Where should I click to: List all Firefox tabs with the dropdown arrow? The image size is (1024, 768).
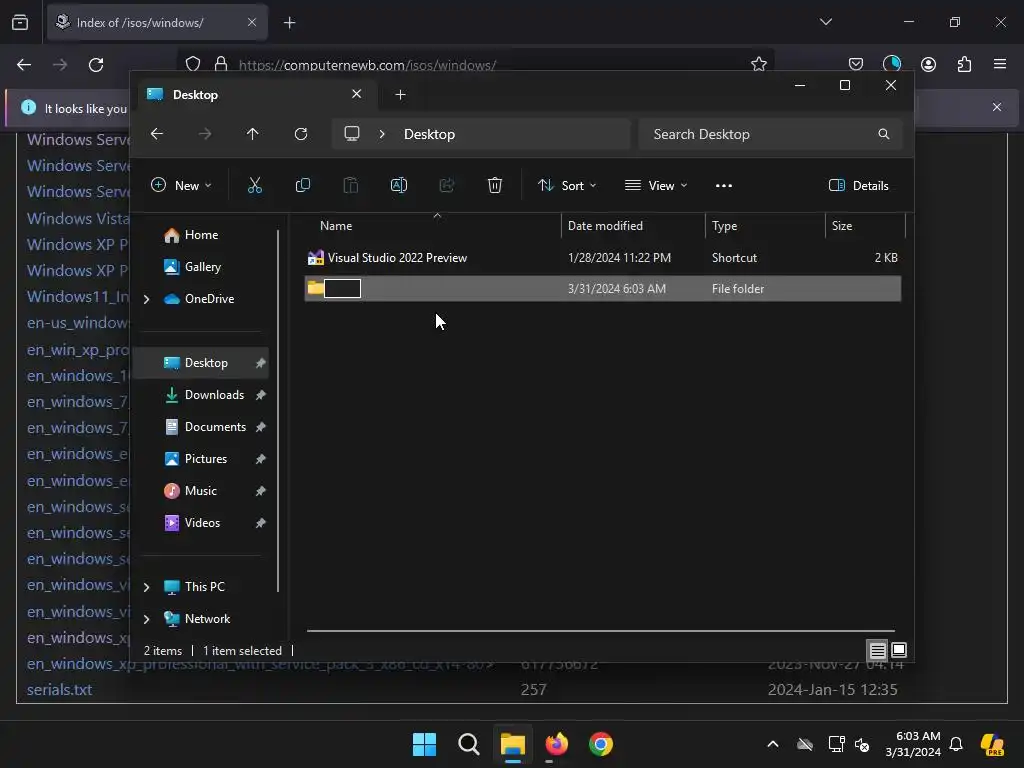click(x=825, y=22)
